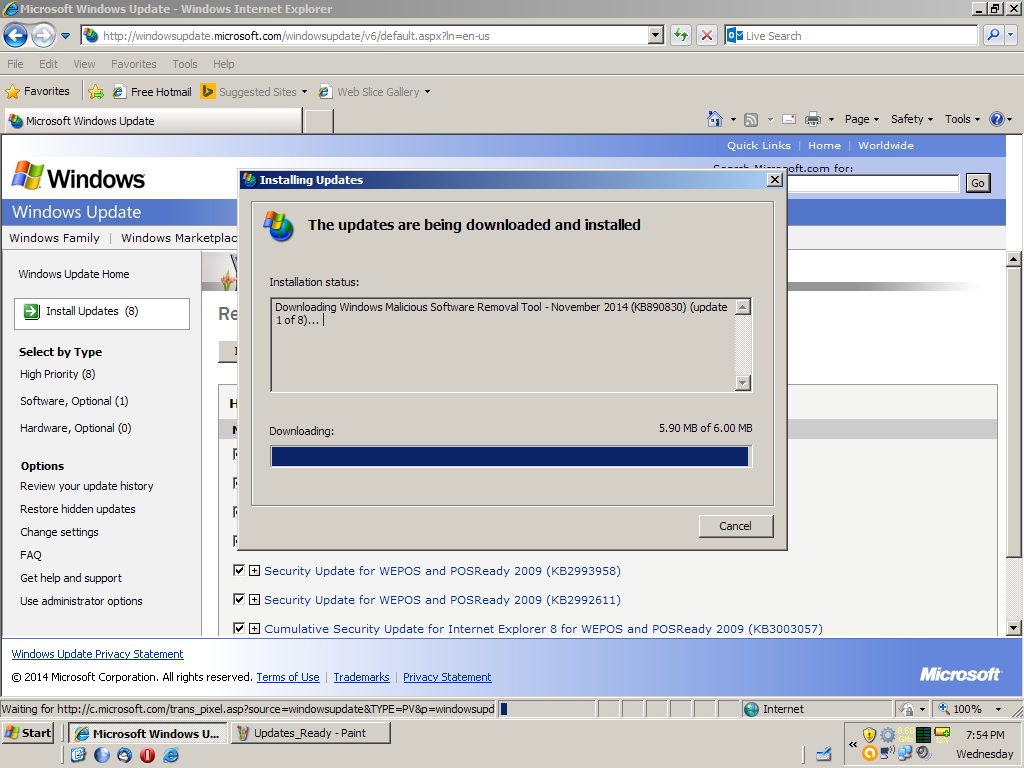The width and height of the screenshot is (1024, 768).
Task: Click the gear icon in system tray
Action: (888, 735)
